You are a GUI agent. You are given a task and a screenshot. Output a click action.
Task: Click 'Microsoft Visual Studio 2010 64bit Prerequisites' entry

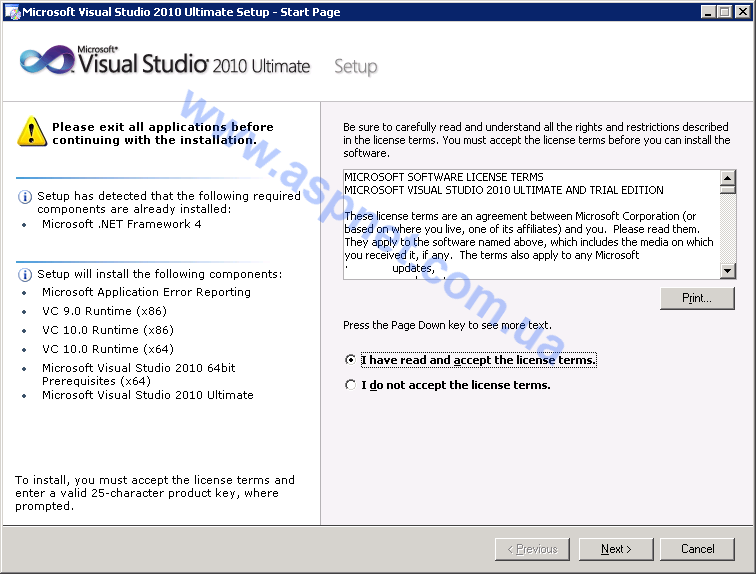click(138, 374)
